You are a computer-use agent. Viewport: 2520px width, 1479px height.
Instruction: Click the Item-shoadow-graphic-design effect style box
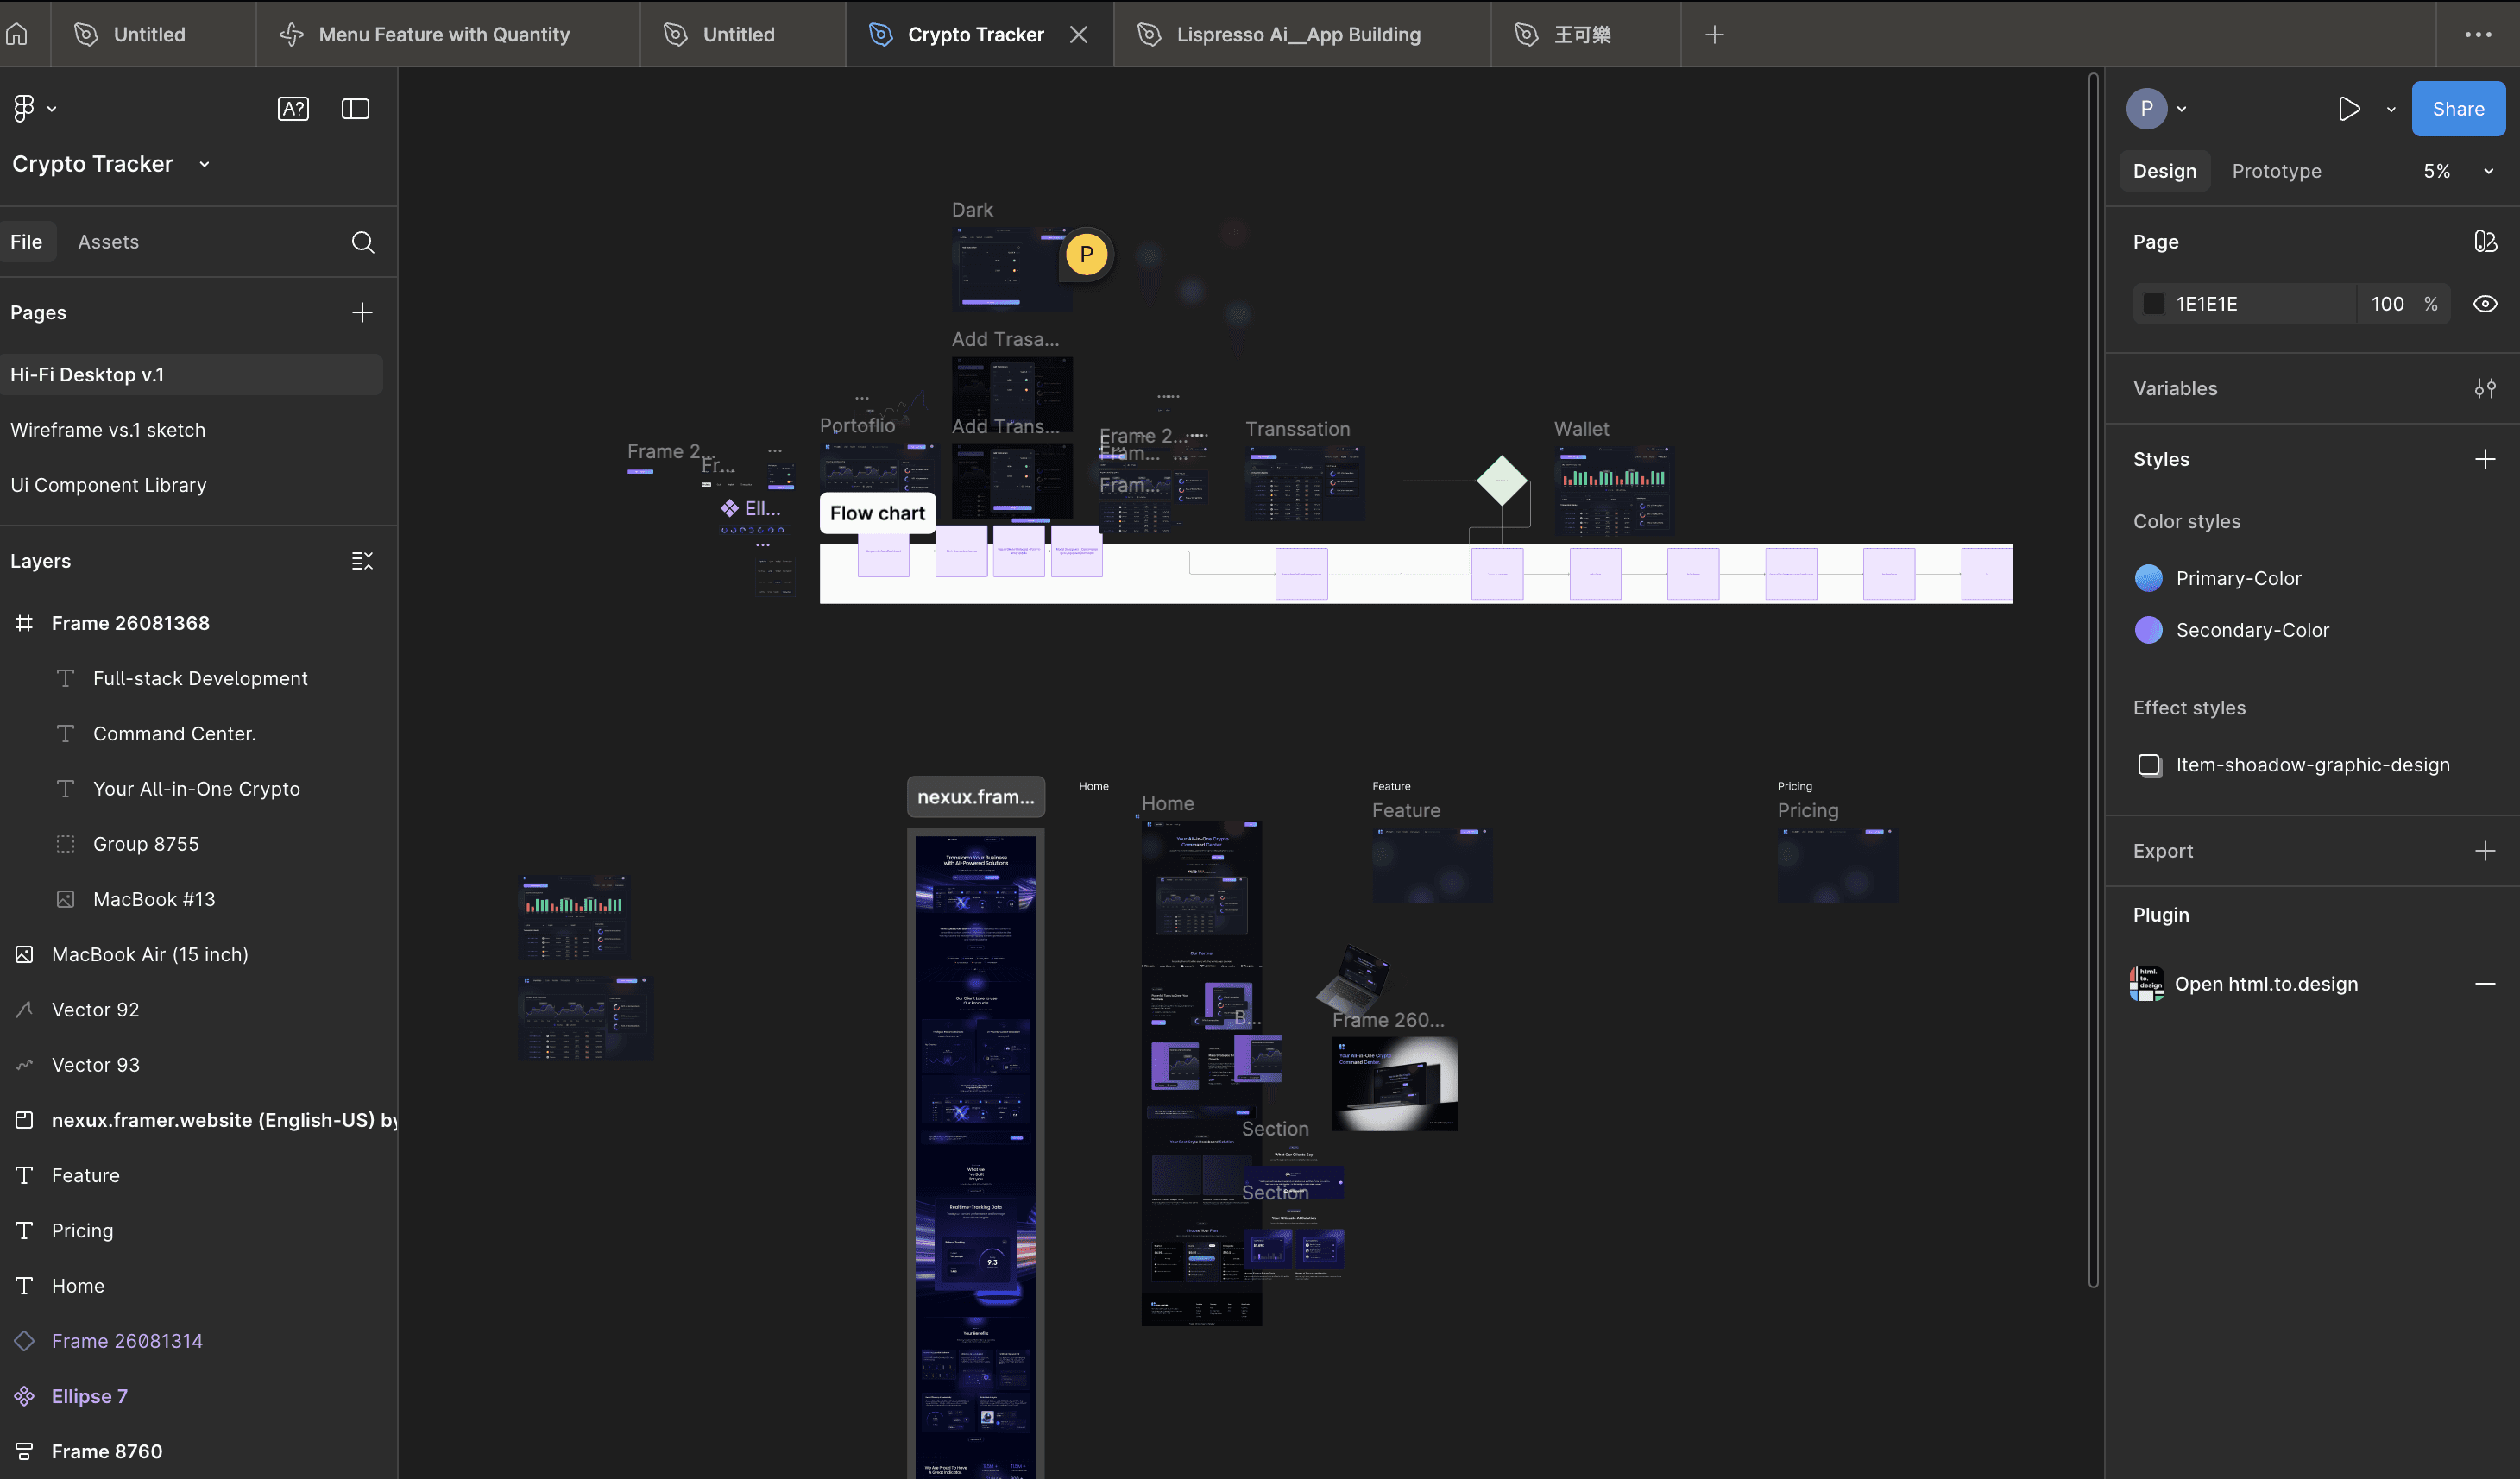pos(2149,765)
